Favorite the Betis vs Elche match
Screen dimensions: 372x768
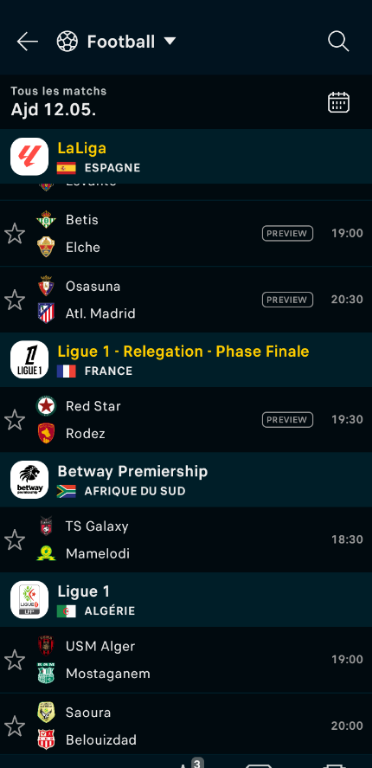[x=15, y=234]
